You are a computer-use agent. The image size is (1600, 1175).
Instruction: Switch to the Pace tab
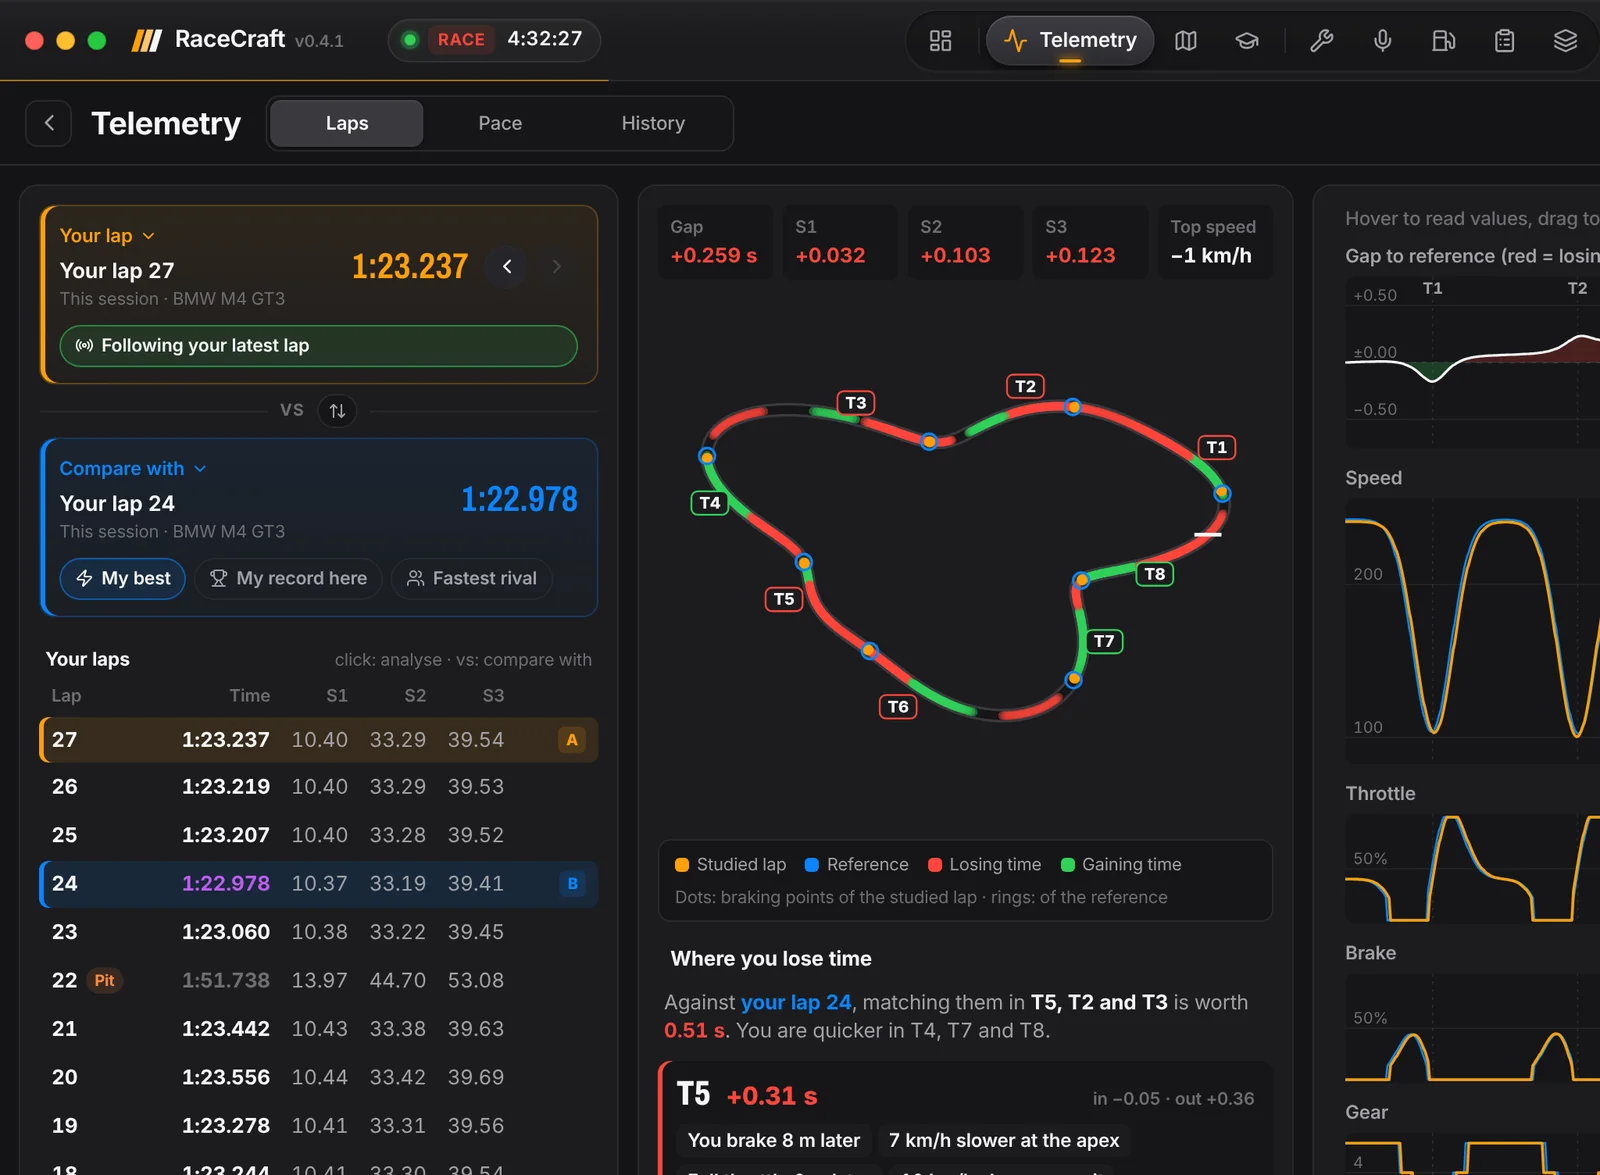(x=500, y=123)
